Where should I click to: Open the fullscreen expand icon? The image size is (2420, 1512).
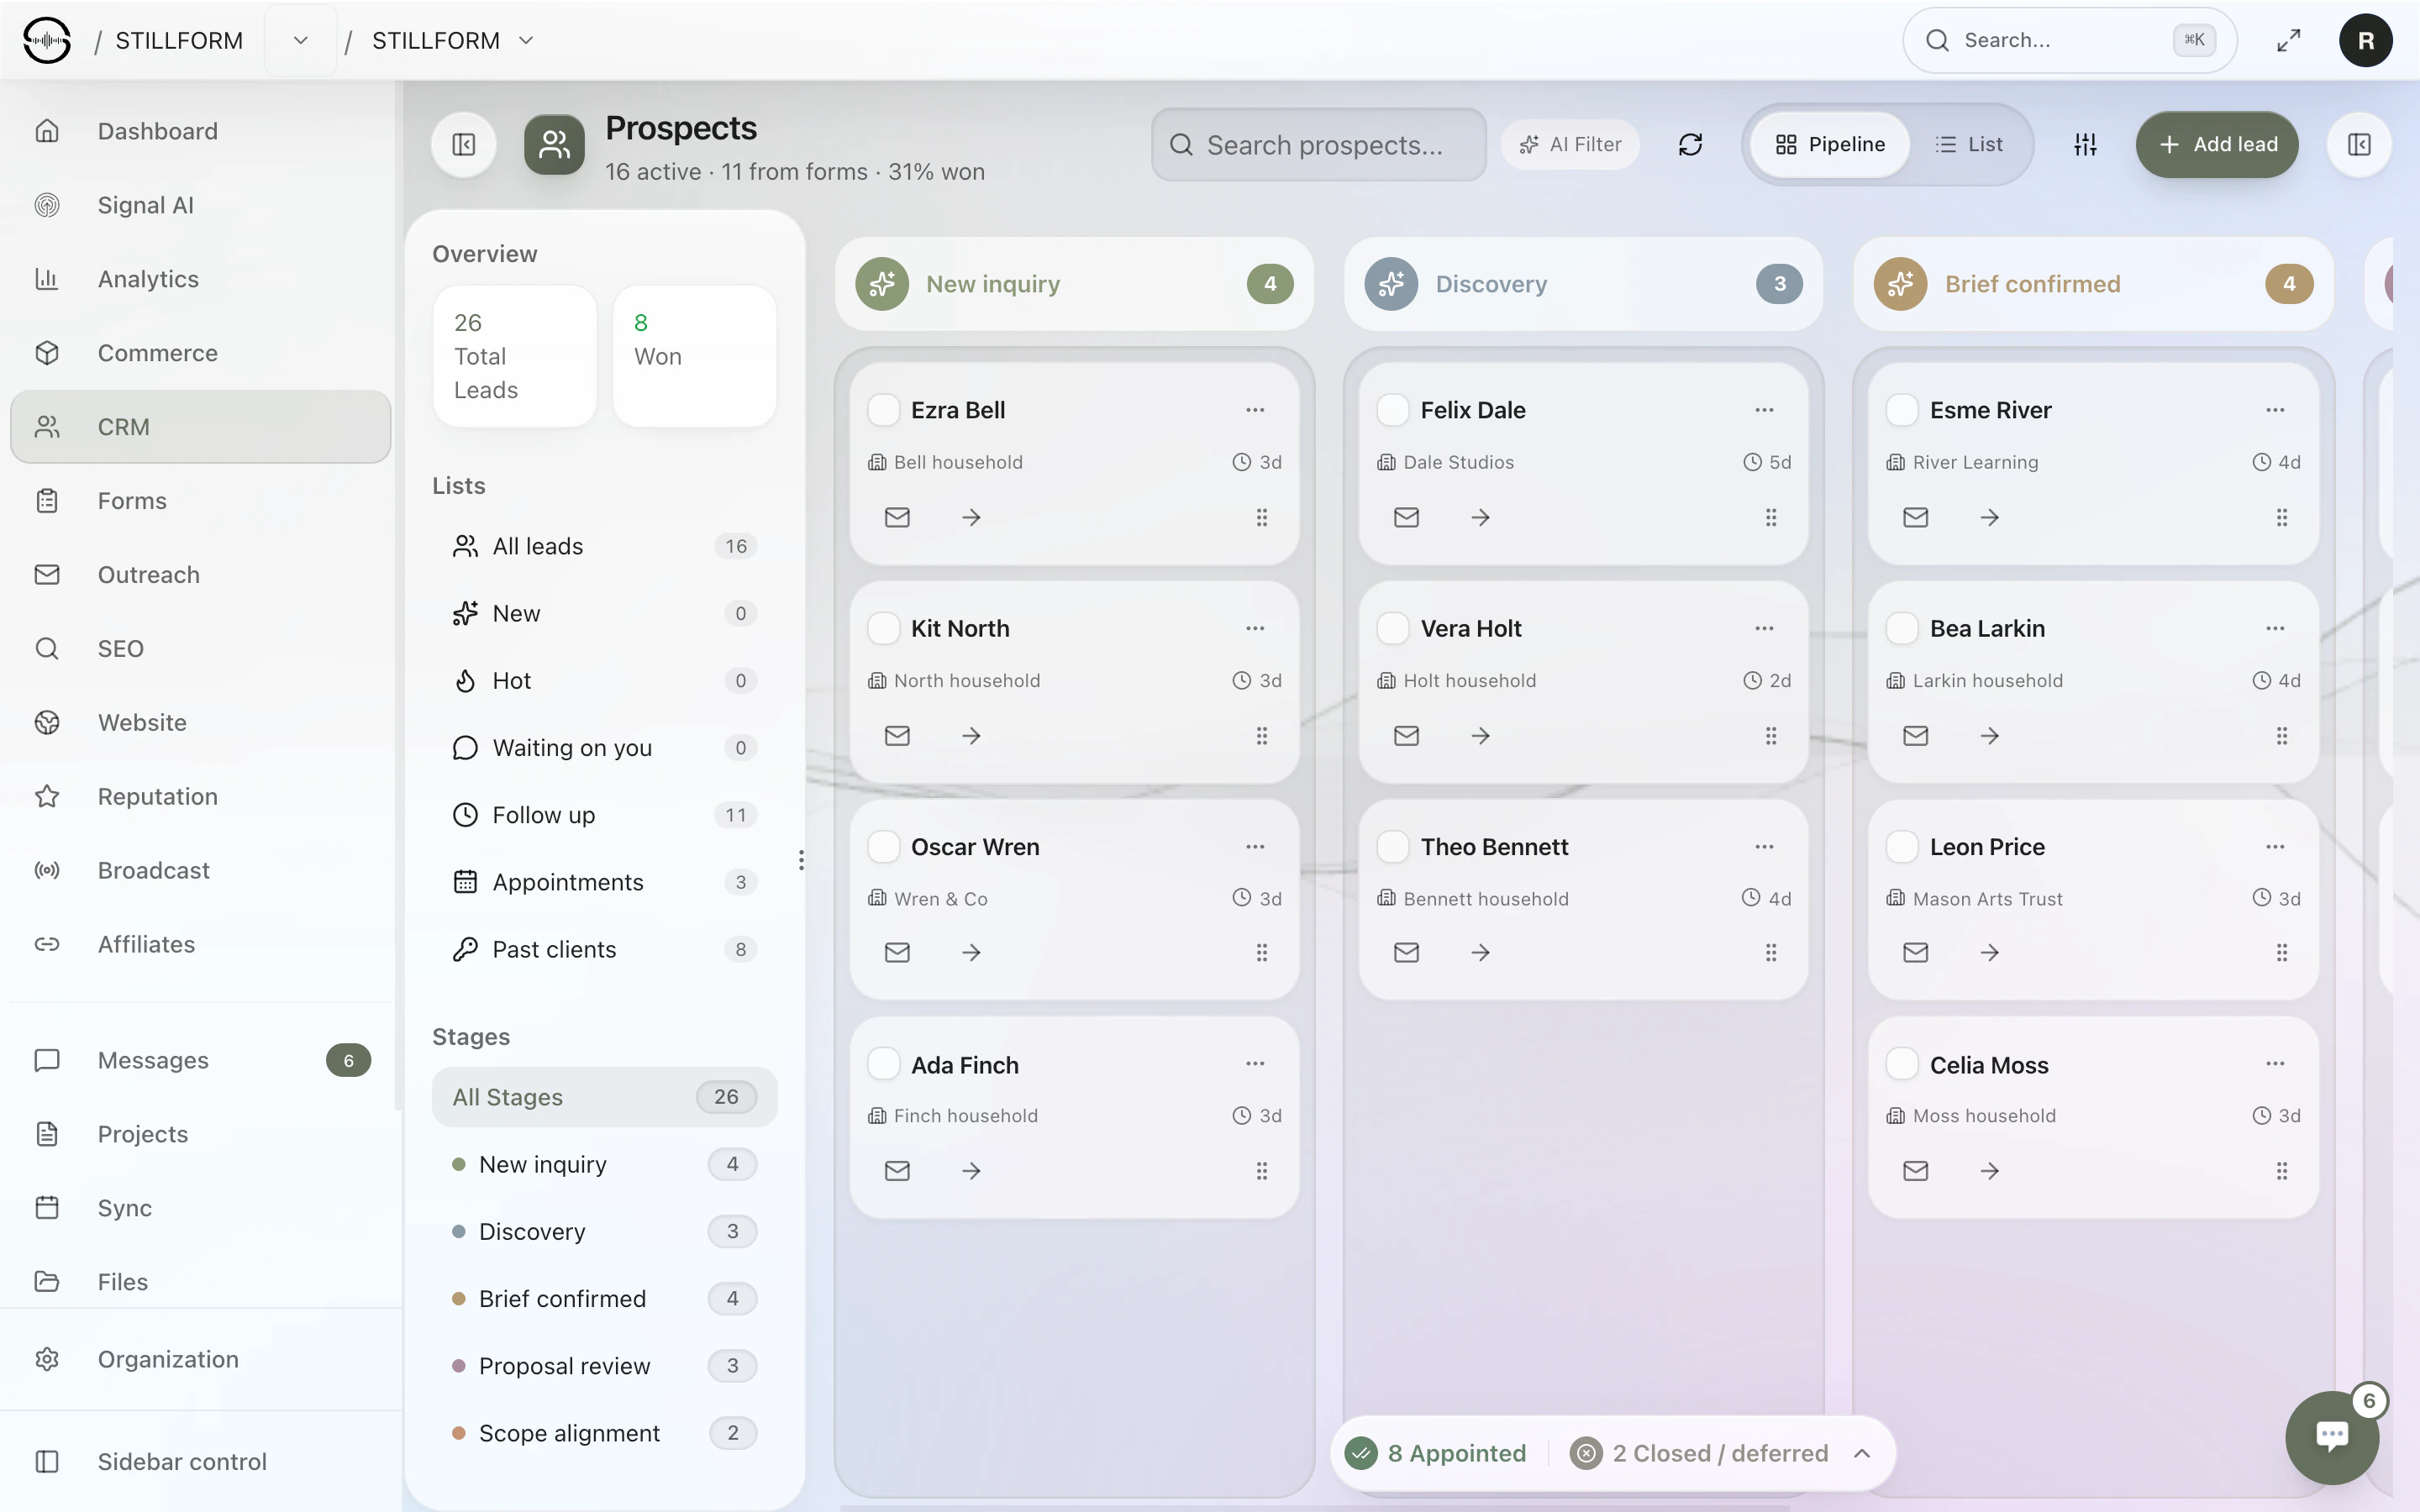coord(2288,40)
